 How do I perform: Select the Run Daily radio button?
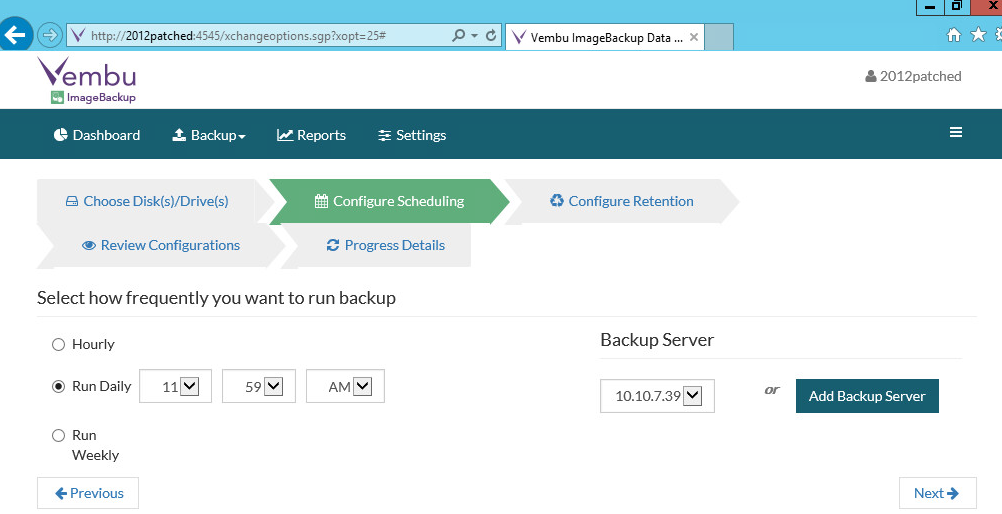(x=58, y=386)
